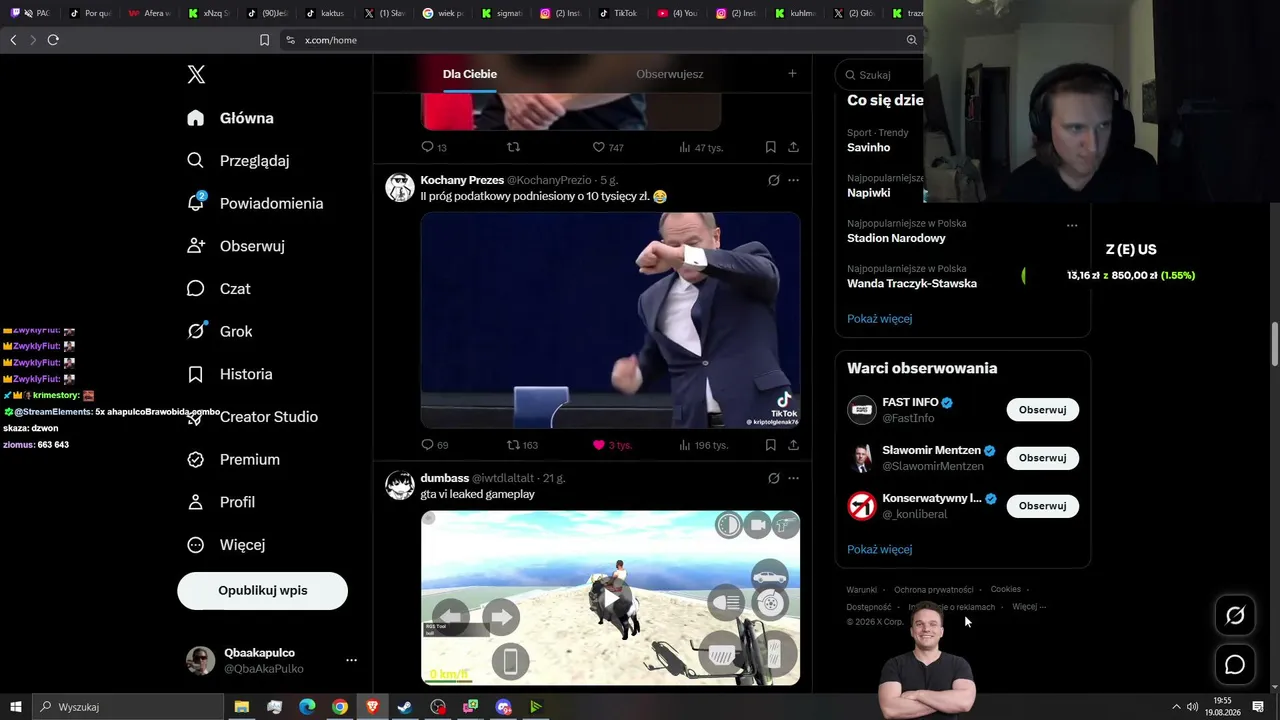Click the X logo in the sidebar
The image size is (1280, 720).
196,74
